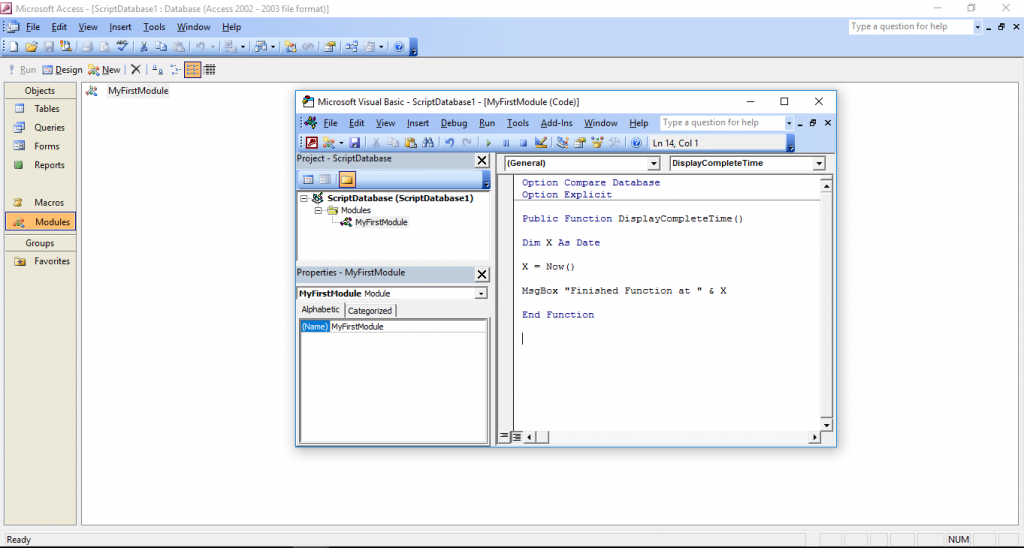Switch to Small Icons view
The width and height of the screenshot is (1024, 548).
click(x=175, y=70)
